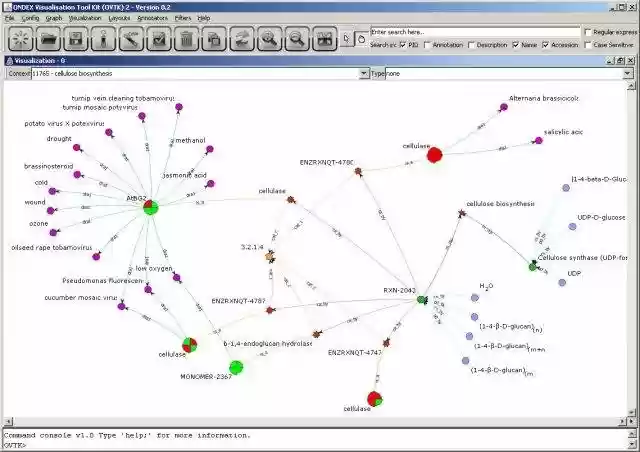Select the b-1,4-endoglucan hydrolase node
This screenshot has width=640, height=452.
[316, 334]
